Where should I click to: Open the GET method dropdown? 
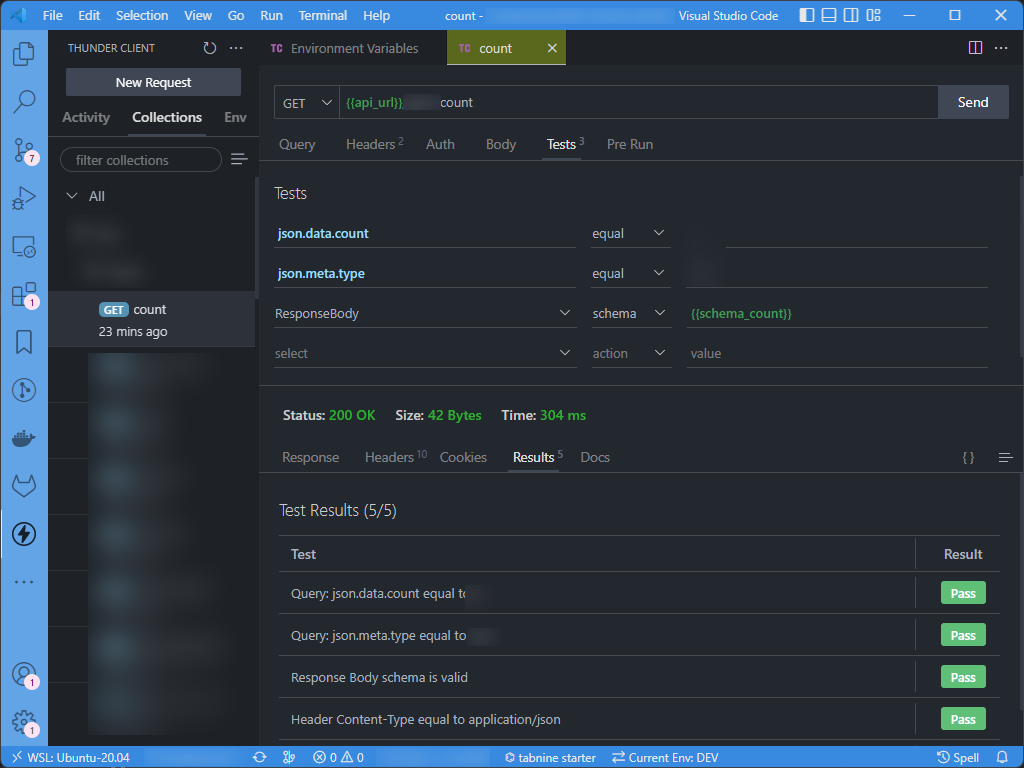303,102
